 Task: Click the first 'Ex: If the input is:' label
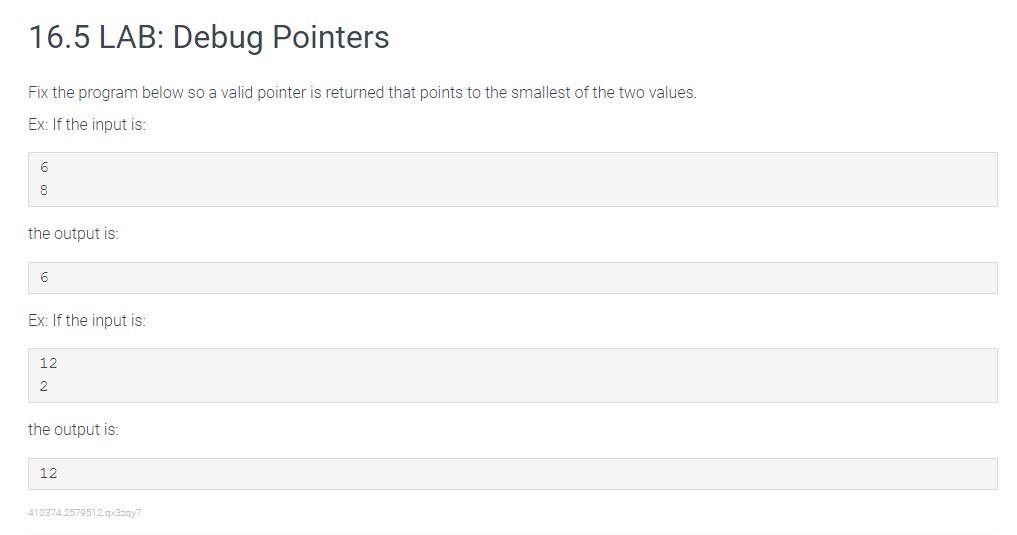(87, 125)
